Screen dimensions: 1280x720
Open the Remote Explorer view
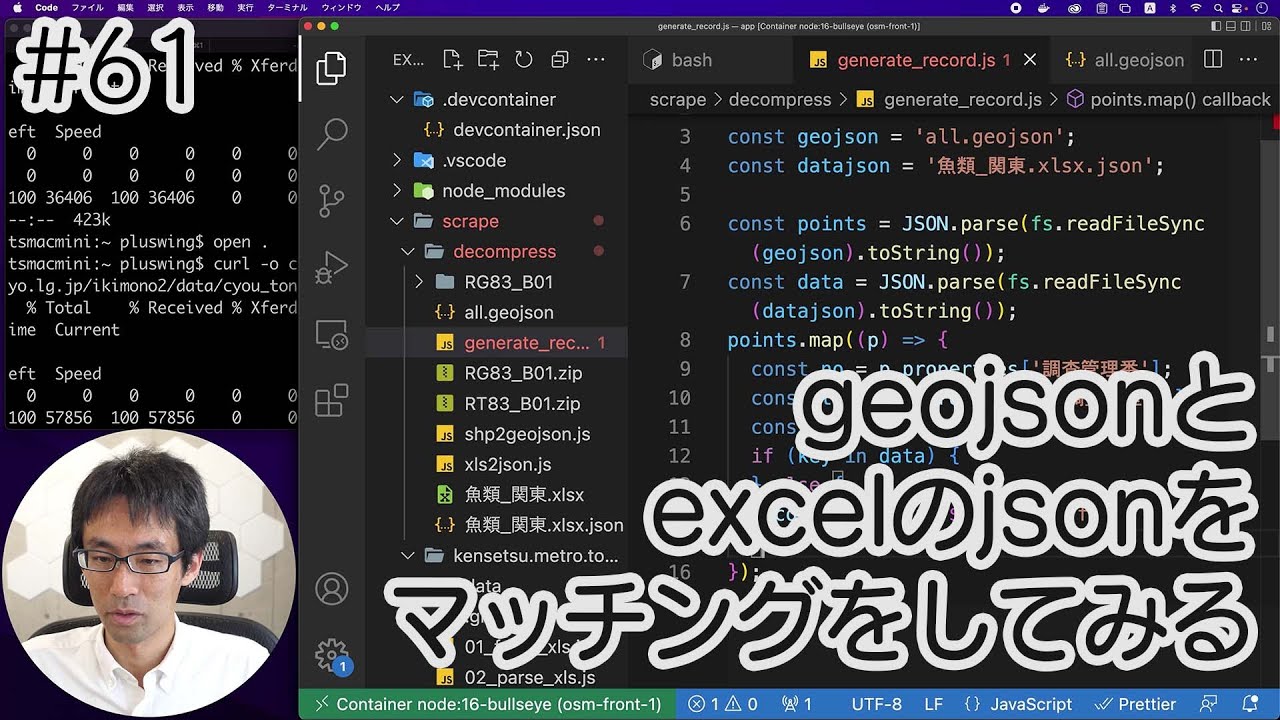coord(331,335)
